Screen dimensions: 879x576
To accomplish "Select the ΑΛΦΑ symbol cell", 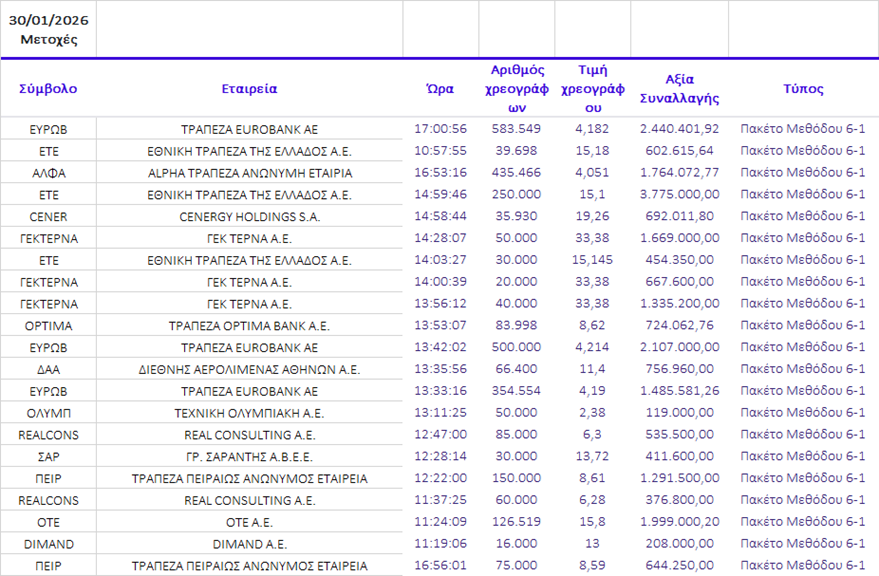I will 48,173.
